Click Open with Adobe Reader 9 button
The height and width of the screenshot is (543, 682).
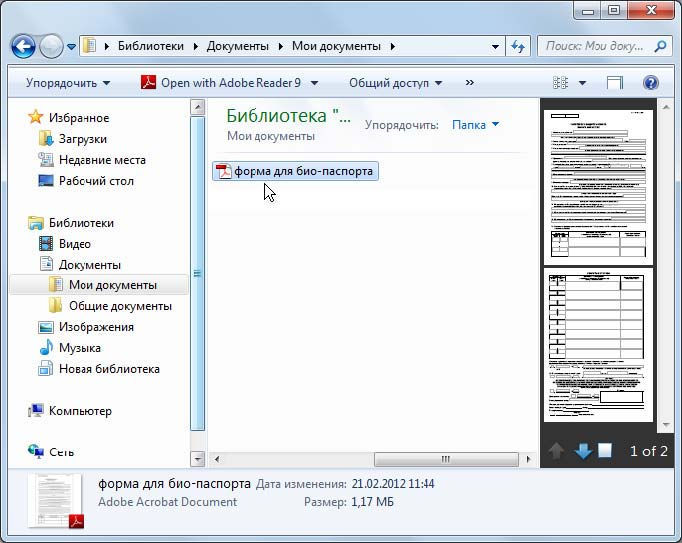tap(228, 83)
